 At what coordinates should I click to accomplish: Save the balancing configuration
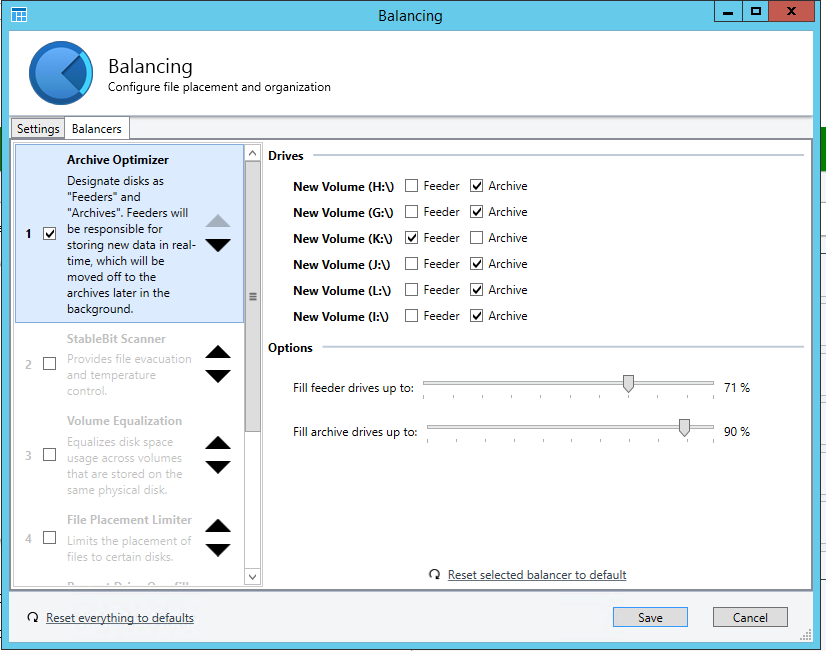click(x=650, y=617)
